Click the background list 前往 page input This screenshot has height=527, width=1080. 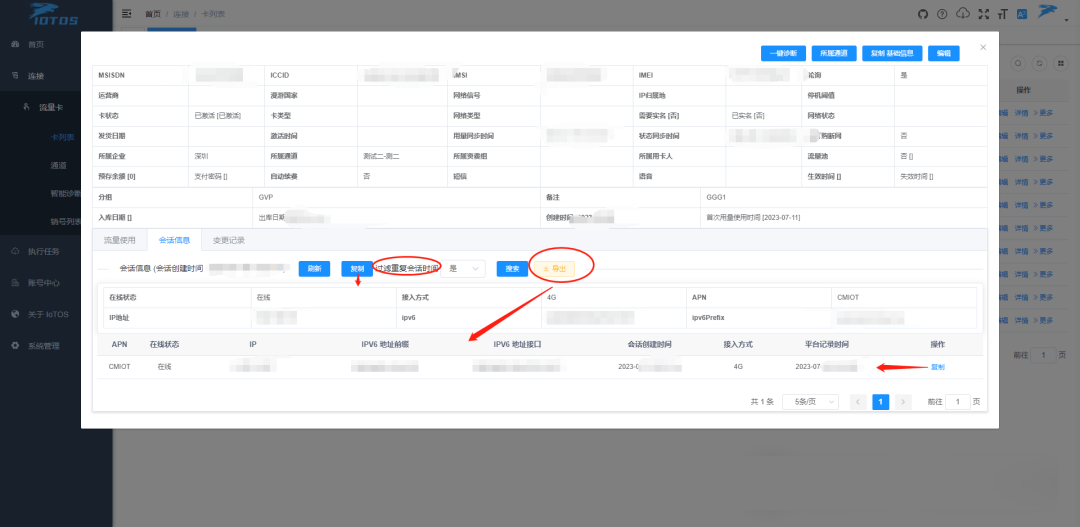[1043, 355]
